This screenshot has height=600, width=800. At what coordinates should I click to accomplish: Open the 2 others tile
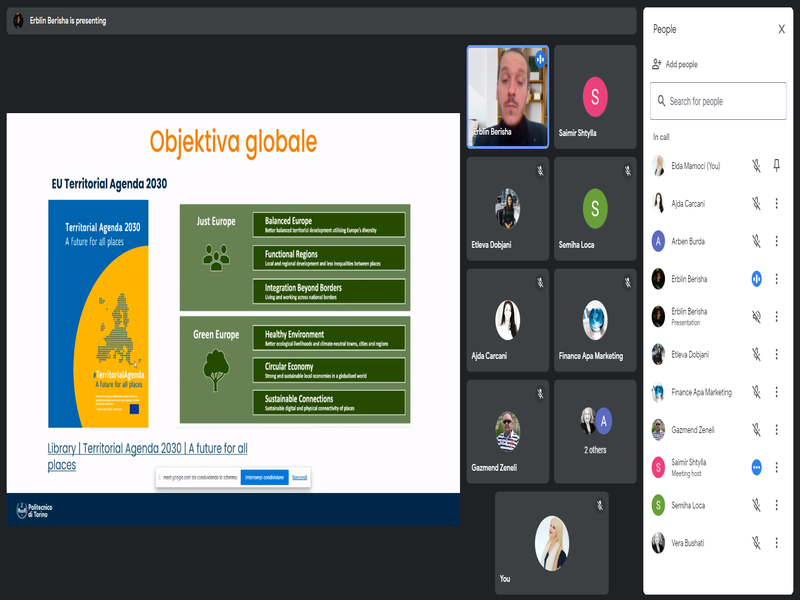click(x=595, y=431)
